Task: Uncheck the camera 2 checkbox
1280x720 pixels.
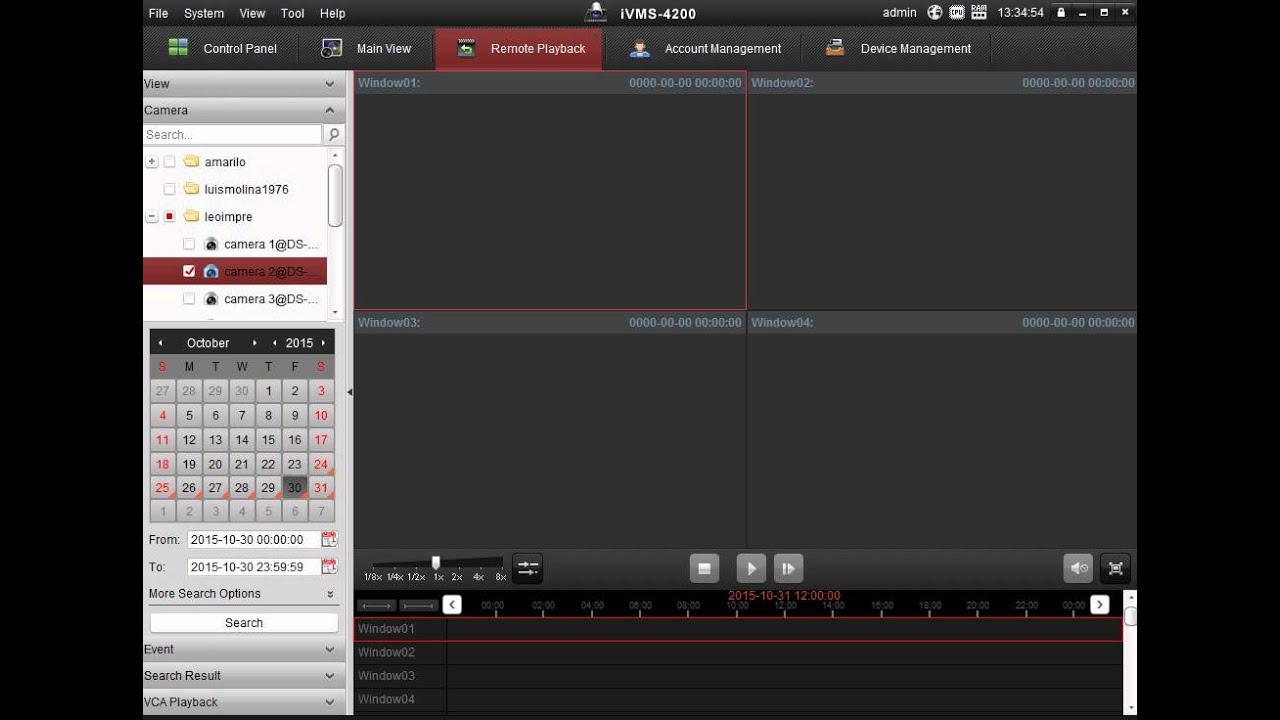Action: (x=189, y=271)
